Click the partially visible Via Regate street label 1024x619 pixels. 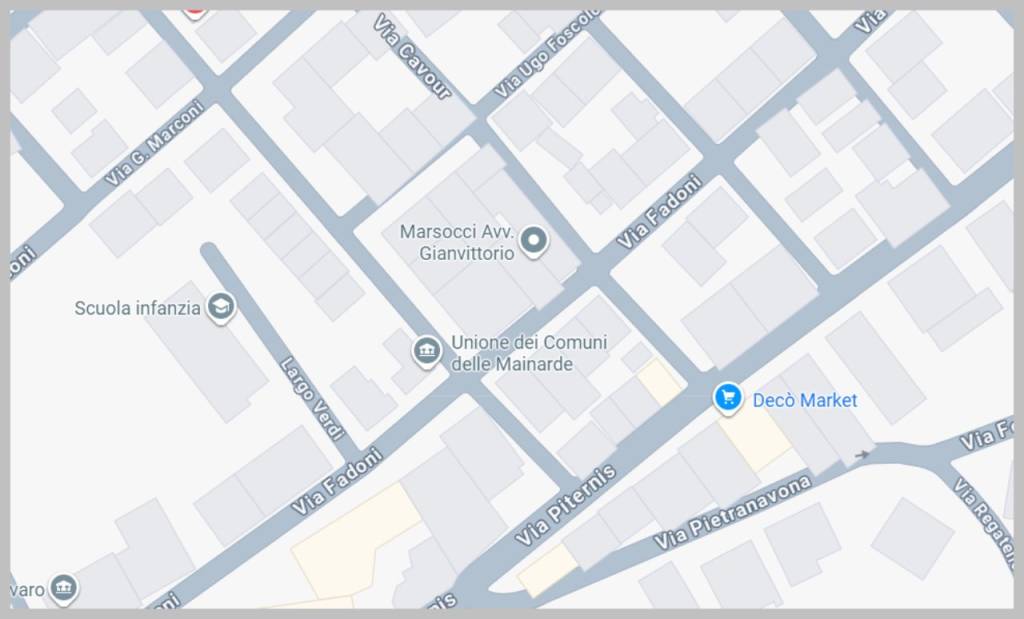click(x=983, y=516)
